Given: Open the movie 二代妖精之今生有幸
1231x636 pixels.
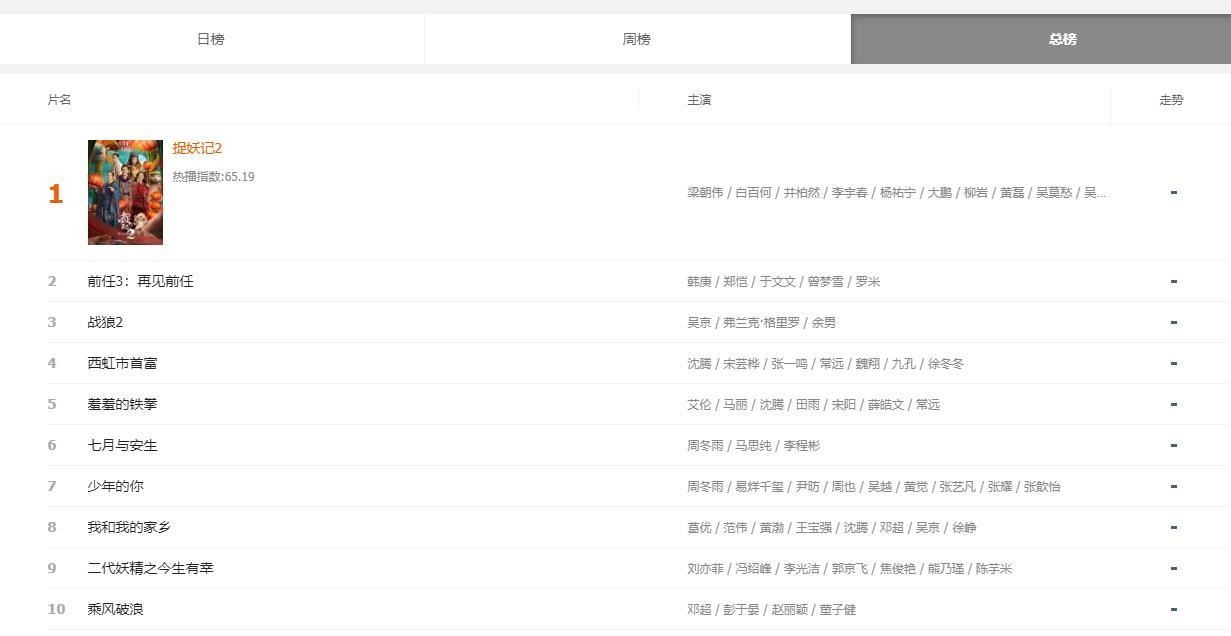Looking at the screenshot, I should pos(150,569).
